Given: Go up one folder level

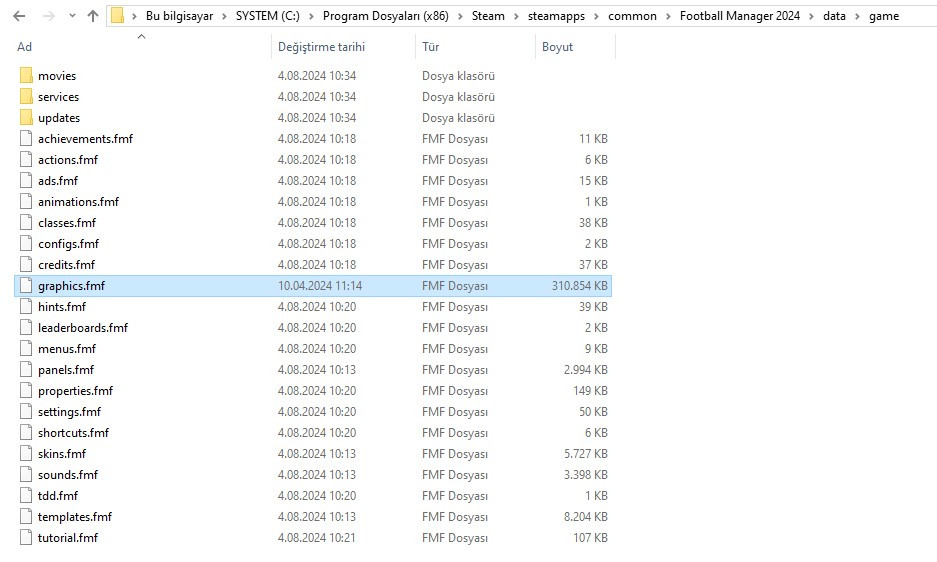Looking at the screenshot, I should point(93,16).
